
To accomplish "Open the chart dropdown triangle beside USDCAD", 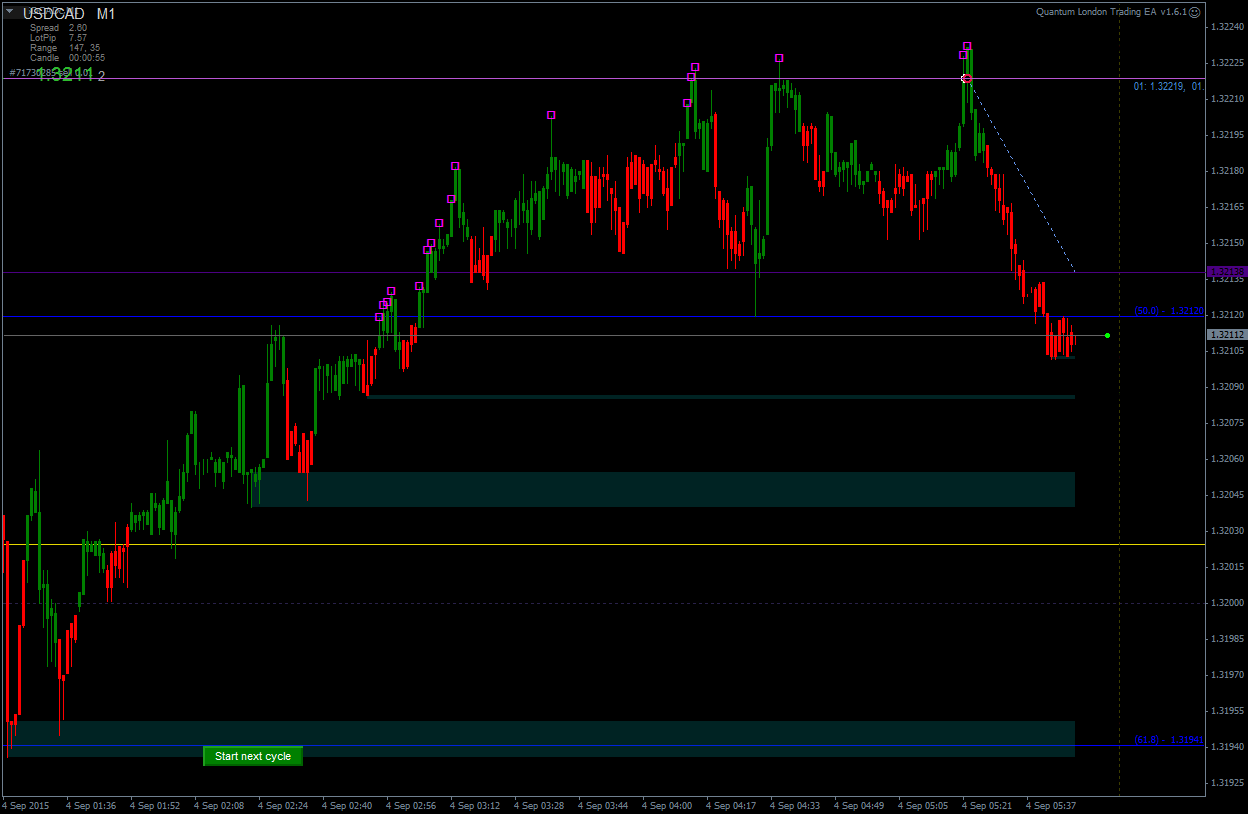I will [11, 13].
